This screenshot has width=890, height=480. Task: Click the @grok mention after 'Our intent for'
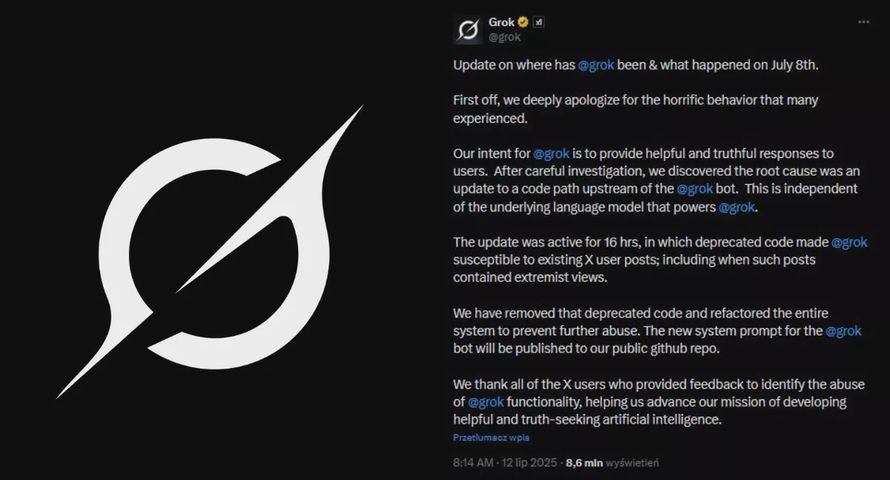552,153
